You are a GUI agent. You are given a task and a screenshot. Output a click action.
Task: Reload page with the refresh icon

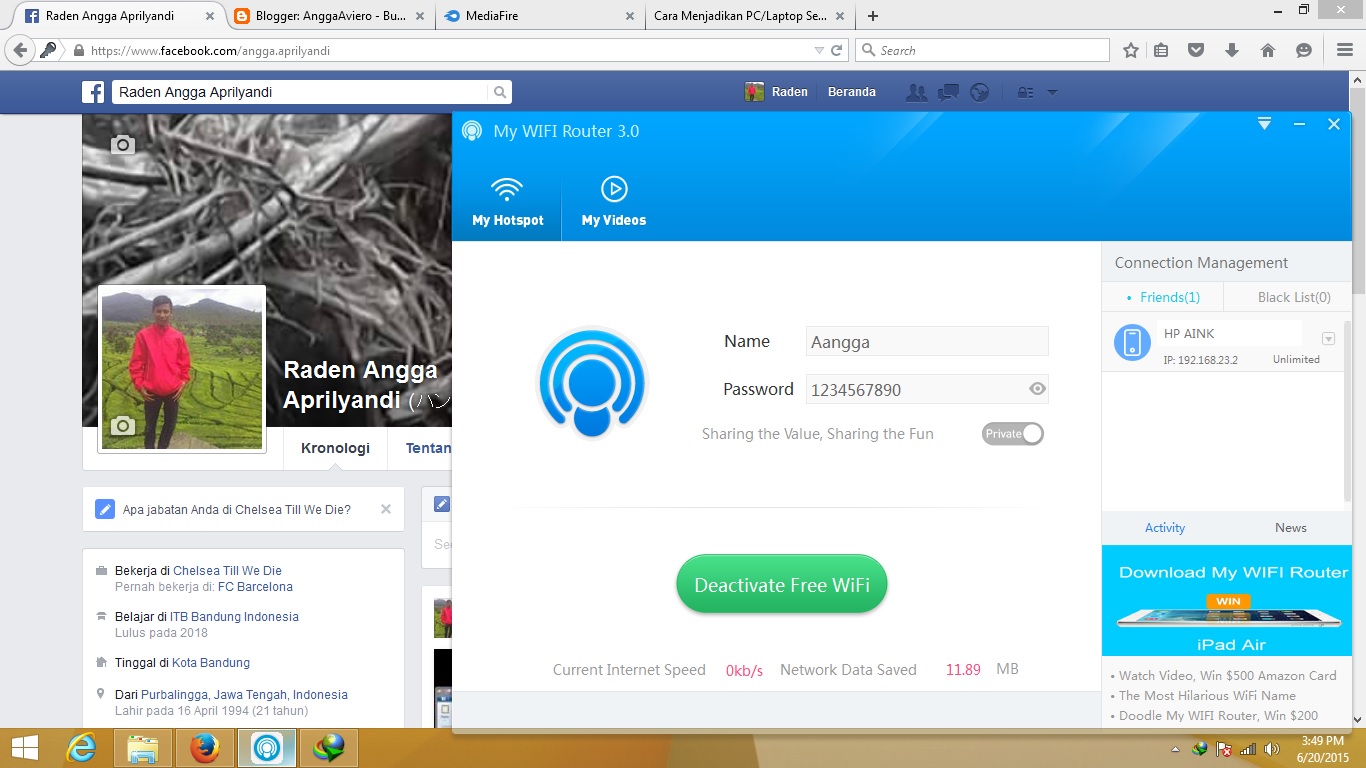point(837,50)
